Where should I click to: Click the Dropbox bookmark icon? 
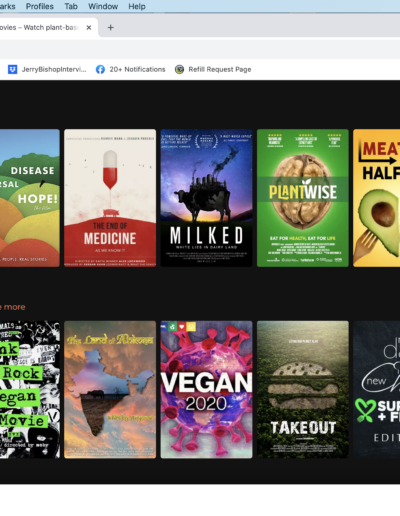point(13,69)
